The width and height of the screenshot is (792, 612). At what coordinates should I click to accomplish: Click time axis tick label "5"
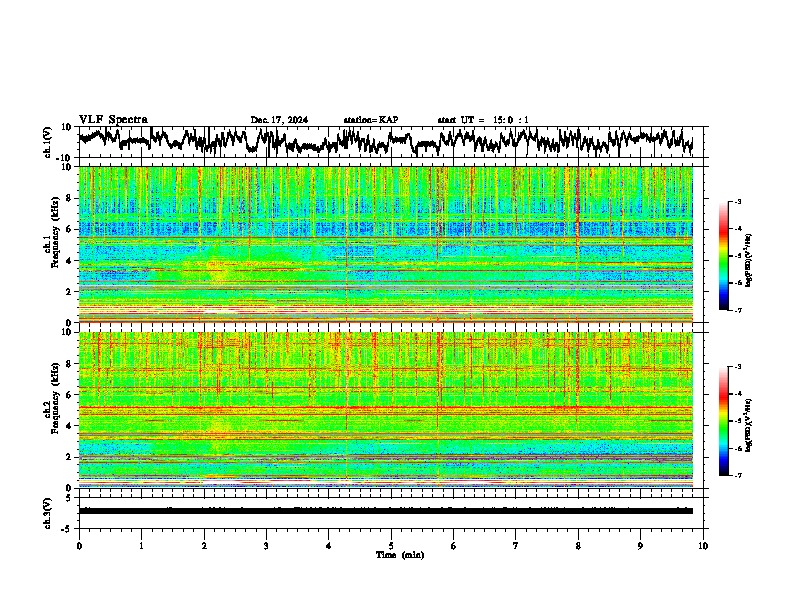point(391,546)
